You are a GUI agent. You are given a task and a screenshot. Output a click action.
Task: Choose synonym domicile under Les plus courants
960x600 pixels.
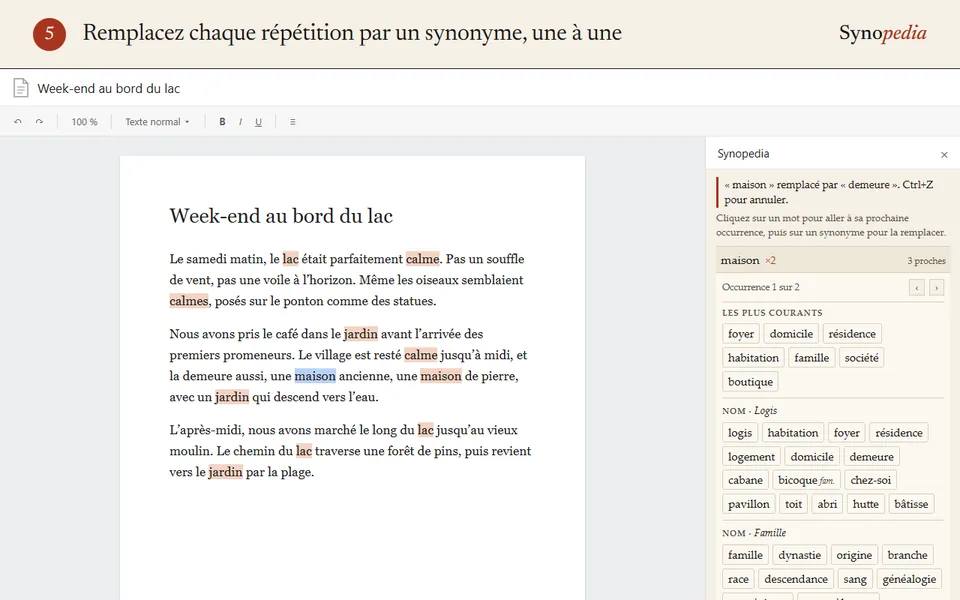point(791,334)
